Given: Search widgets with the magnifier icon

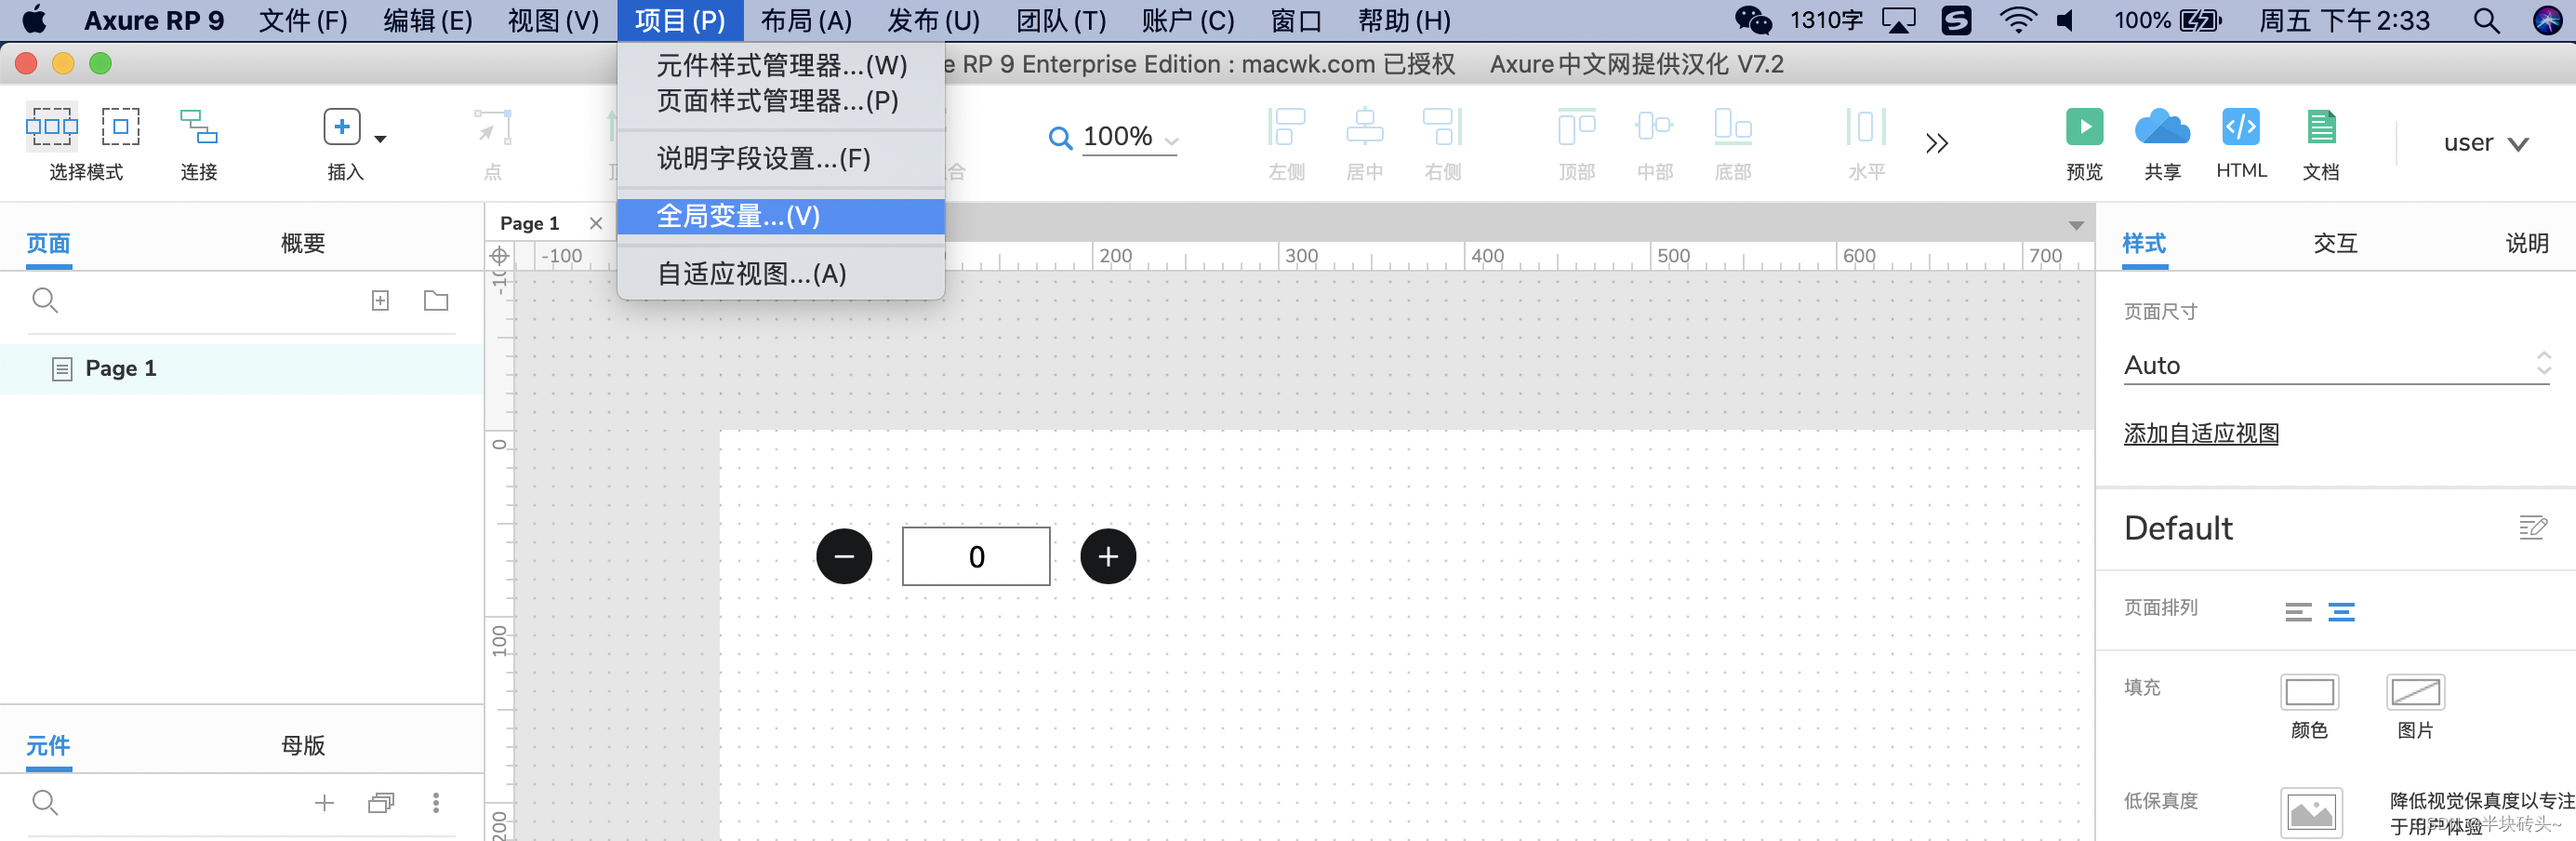Looking at the screenshot, I should pyautogui.click(x=45, y=802).
